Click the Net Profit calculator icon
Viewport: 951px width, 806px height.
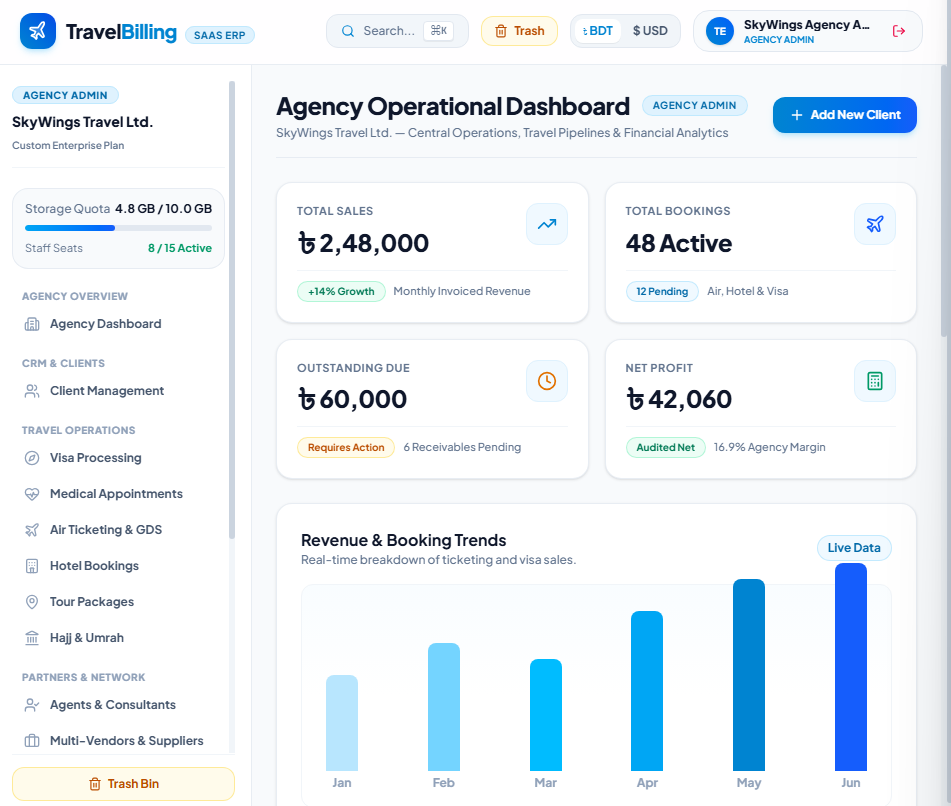pos(875,381)
